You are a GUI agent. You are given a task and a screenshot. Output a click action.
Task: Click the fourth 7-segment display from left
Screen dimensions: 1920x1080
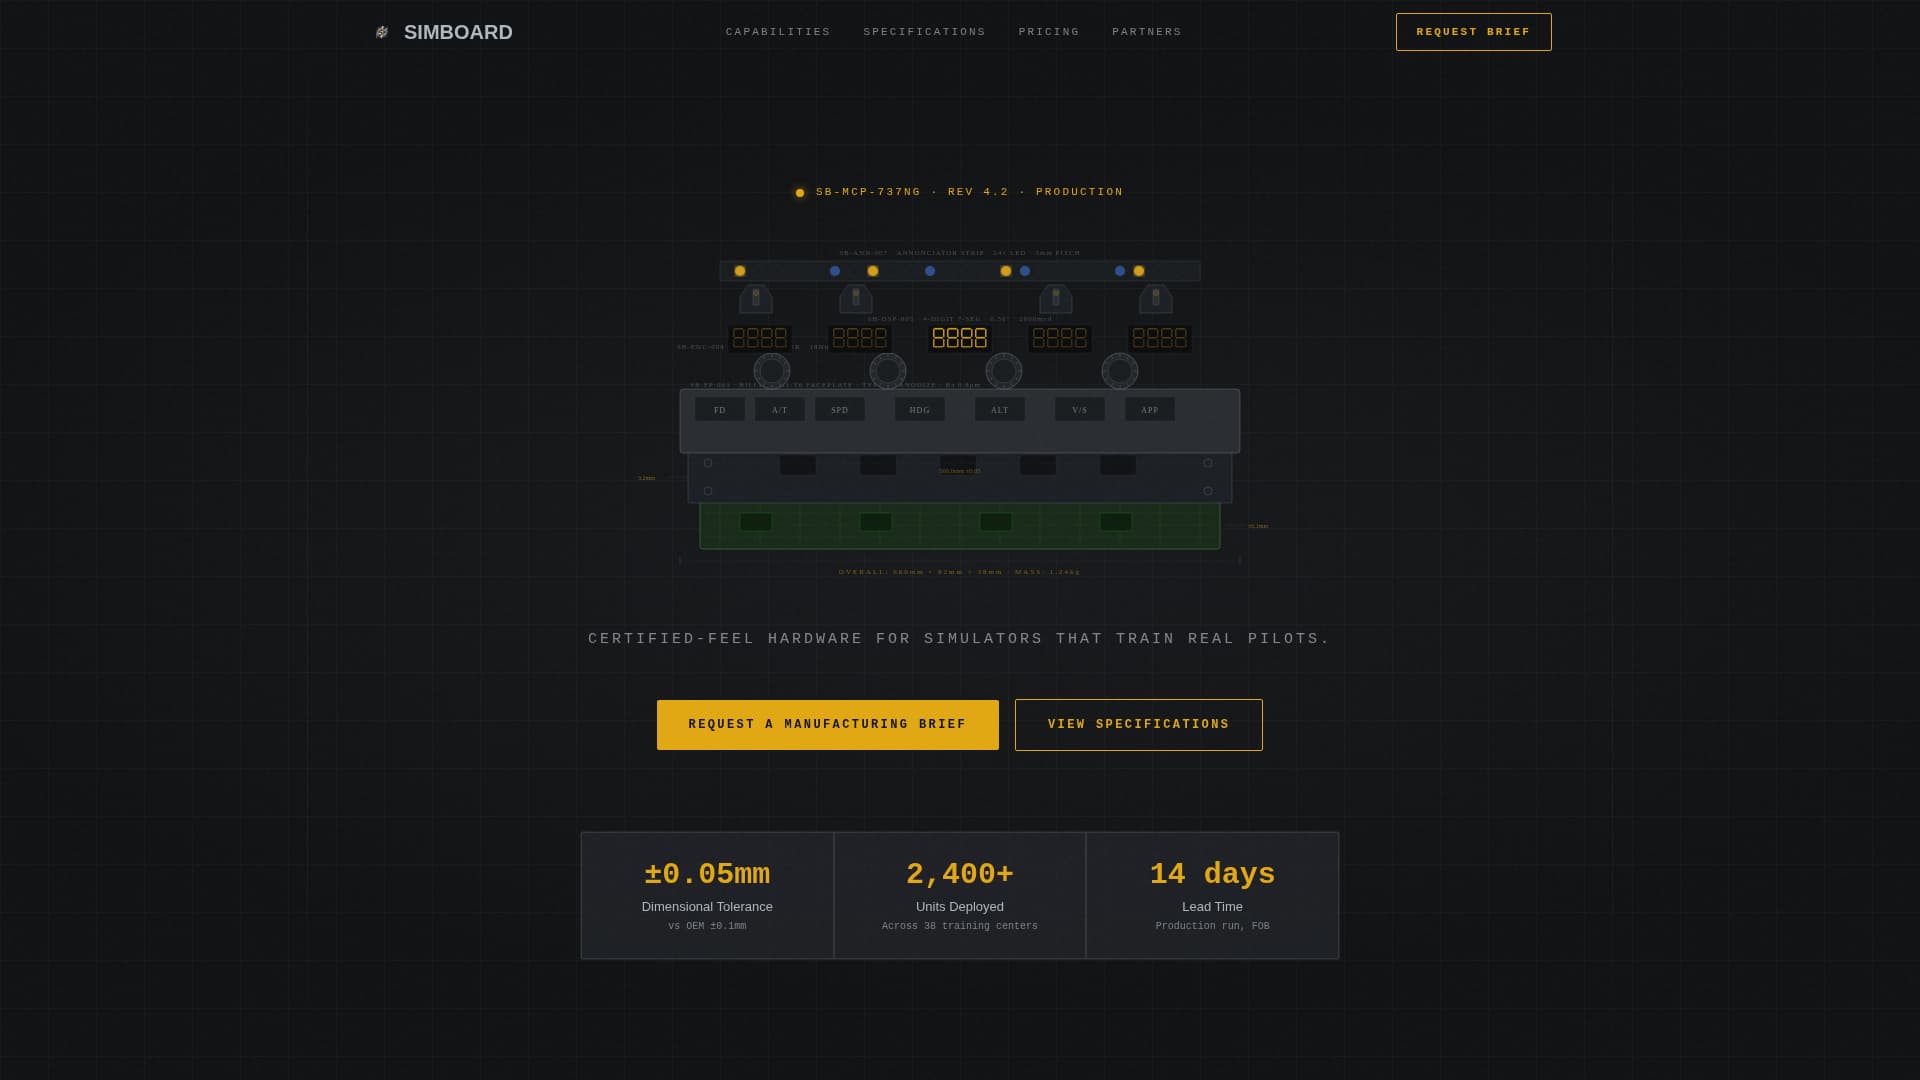pyautogui.click(x=1060, y=338)
